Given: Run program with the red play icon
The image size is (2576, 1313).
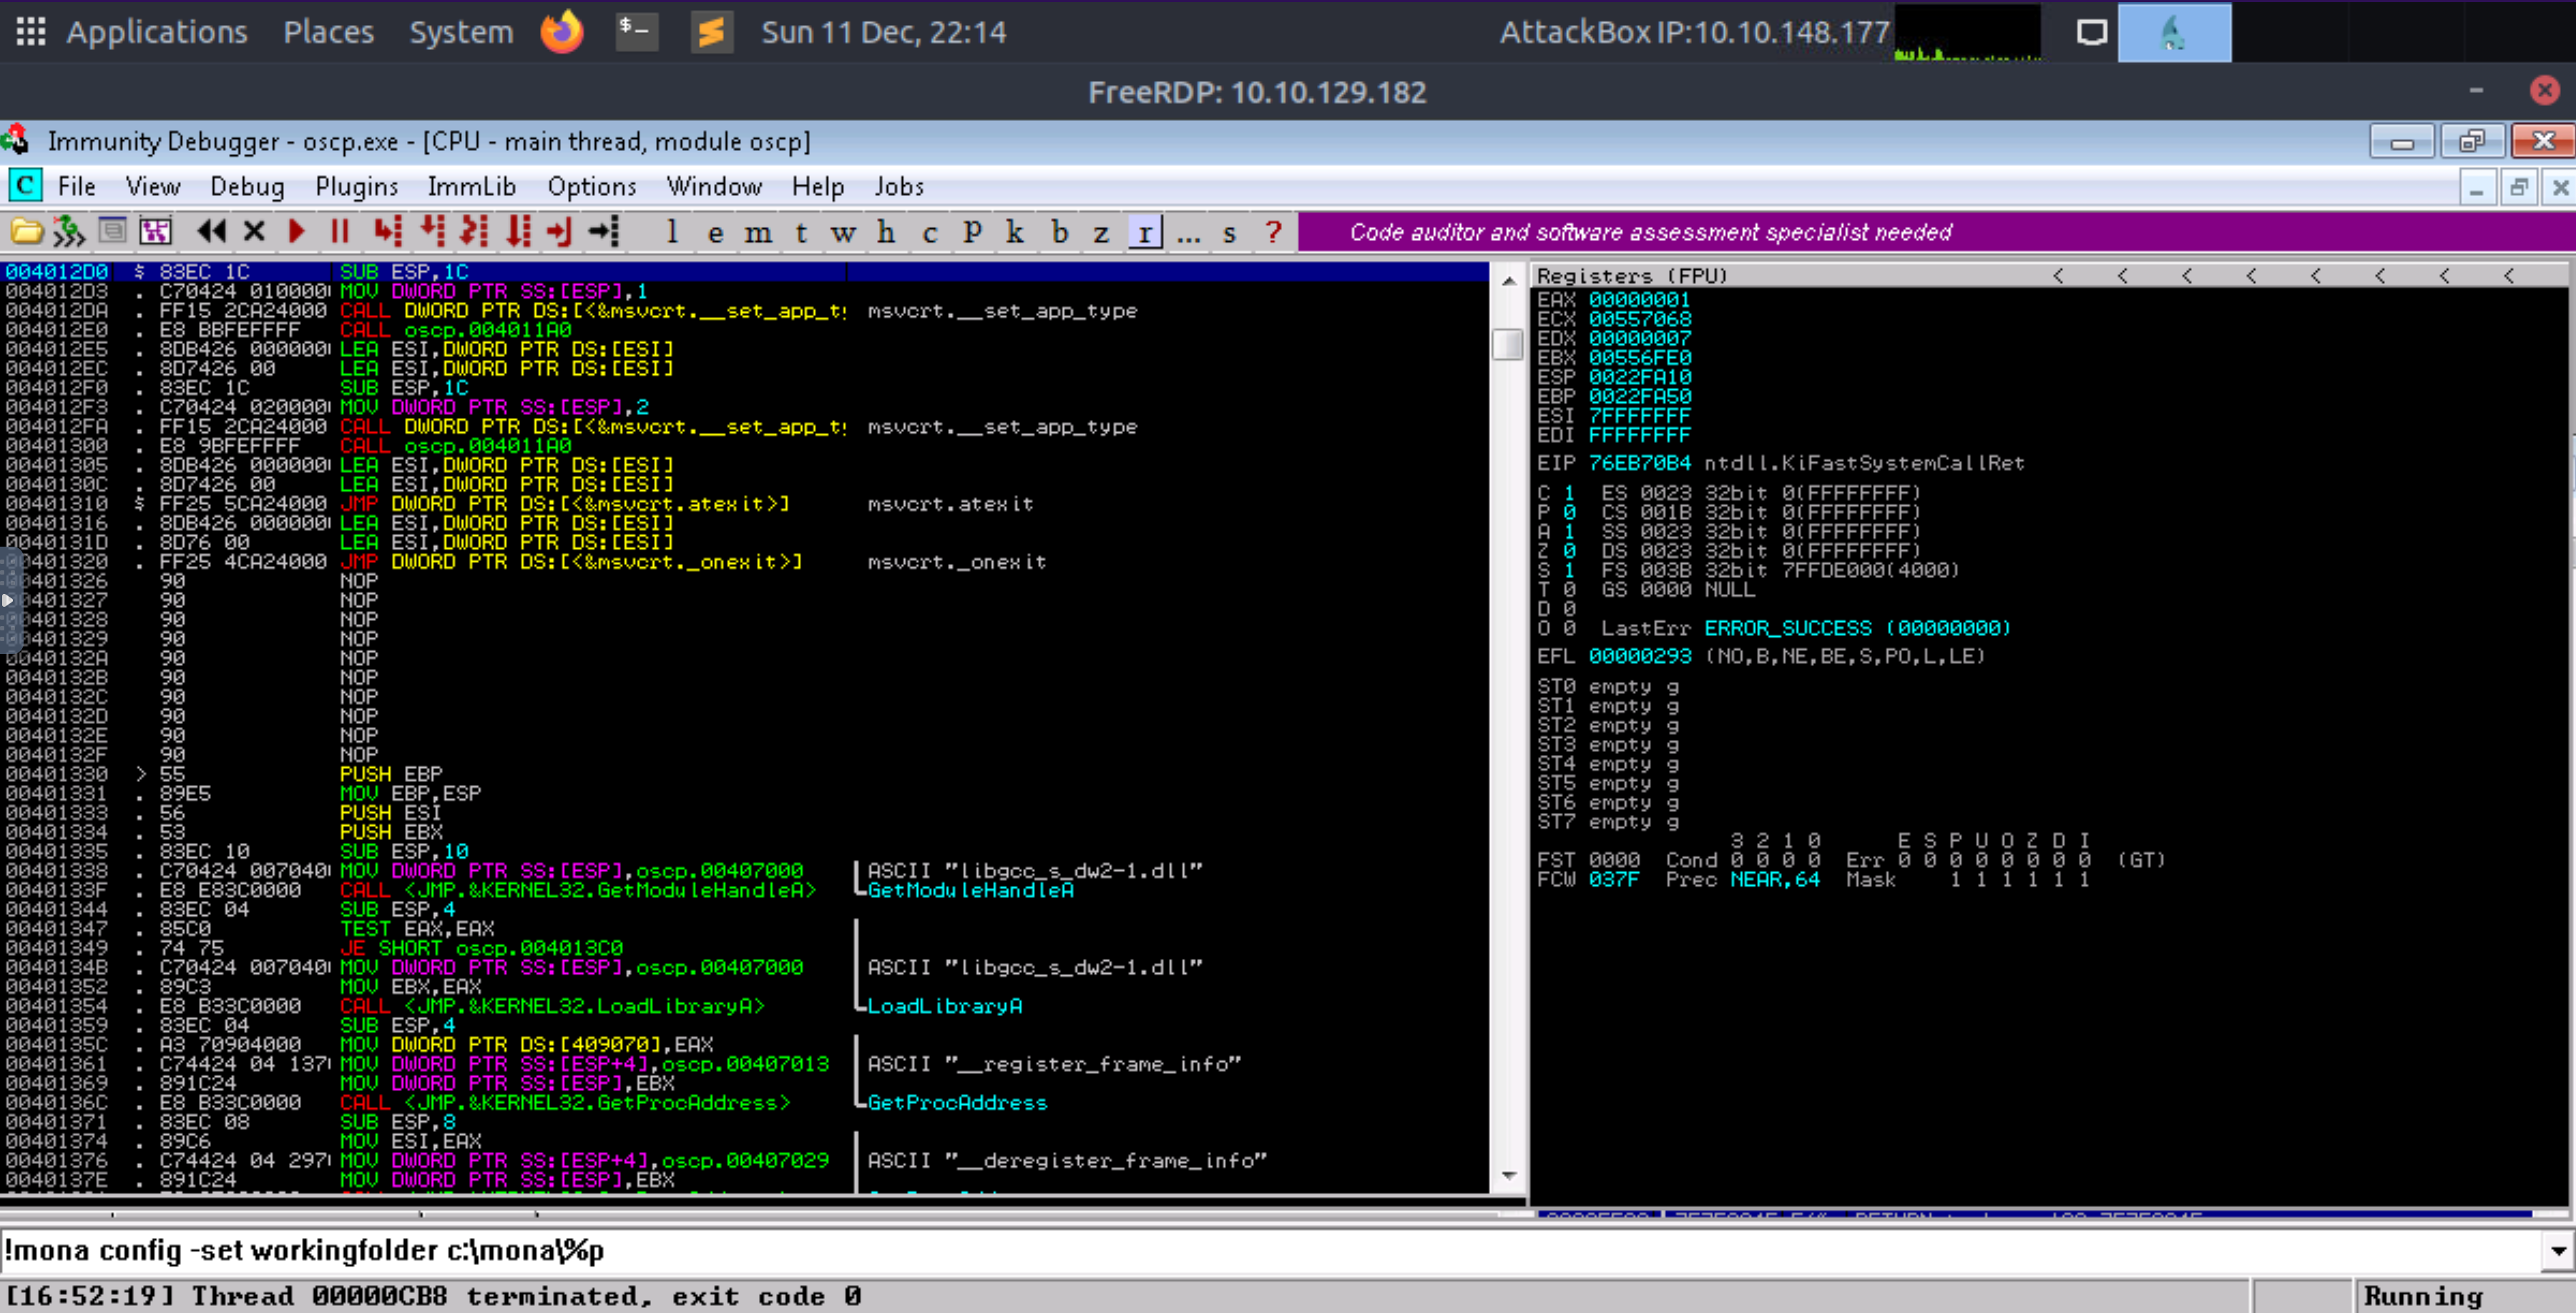Looking at the screenshot, I should [x=296, y=232].
